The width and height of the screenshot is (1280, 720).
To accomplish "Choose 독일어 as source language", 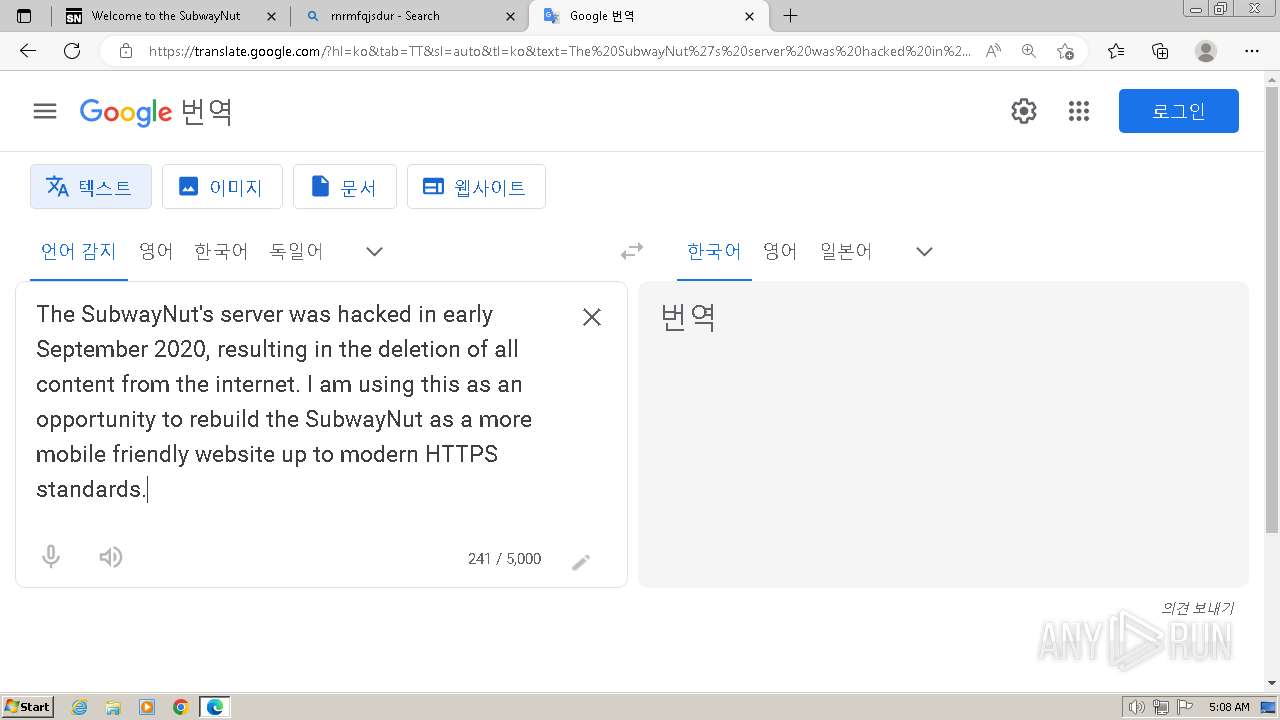I will 296,251.
